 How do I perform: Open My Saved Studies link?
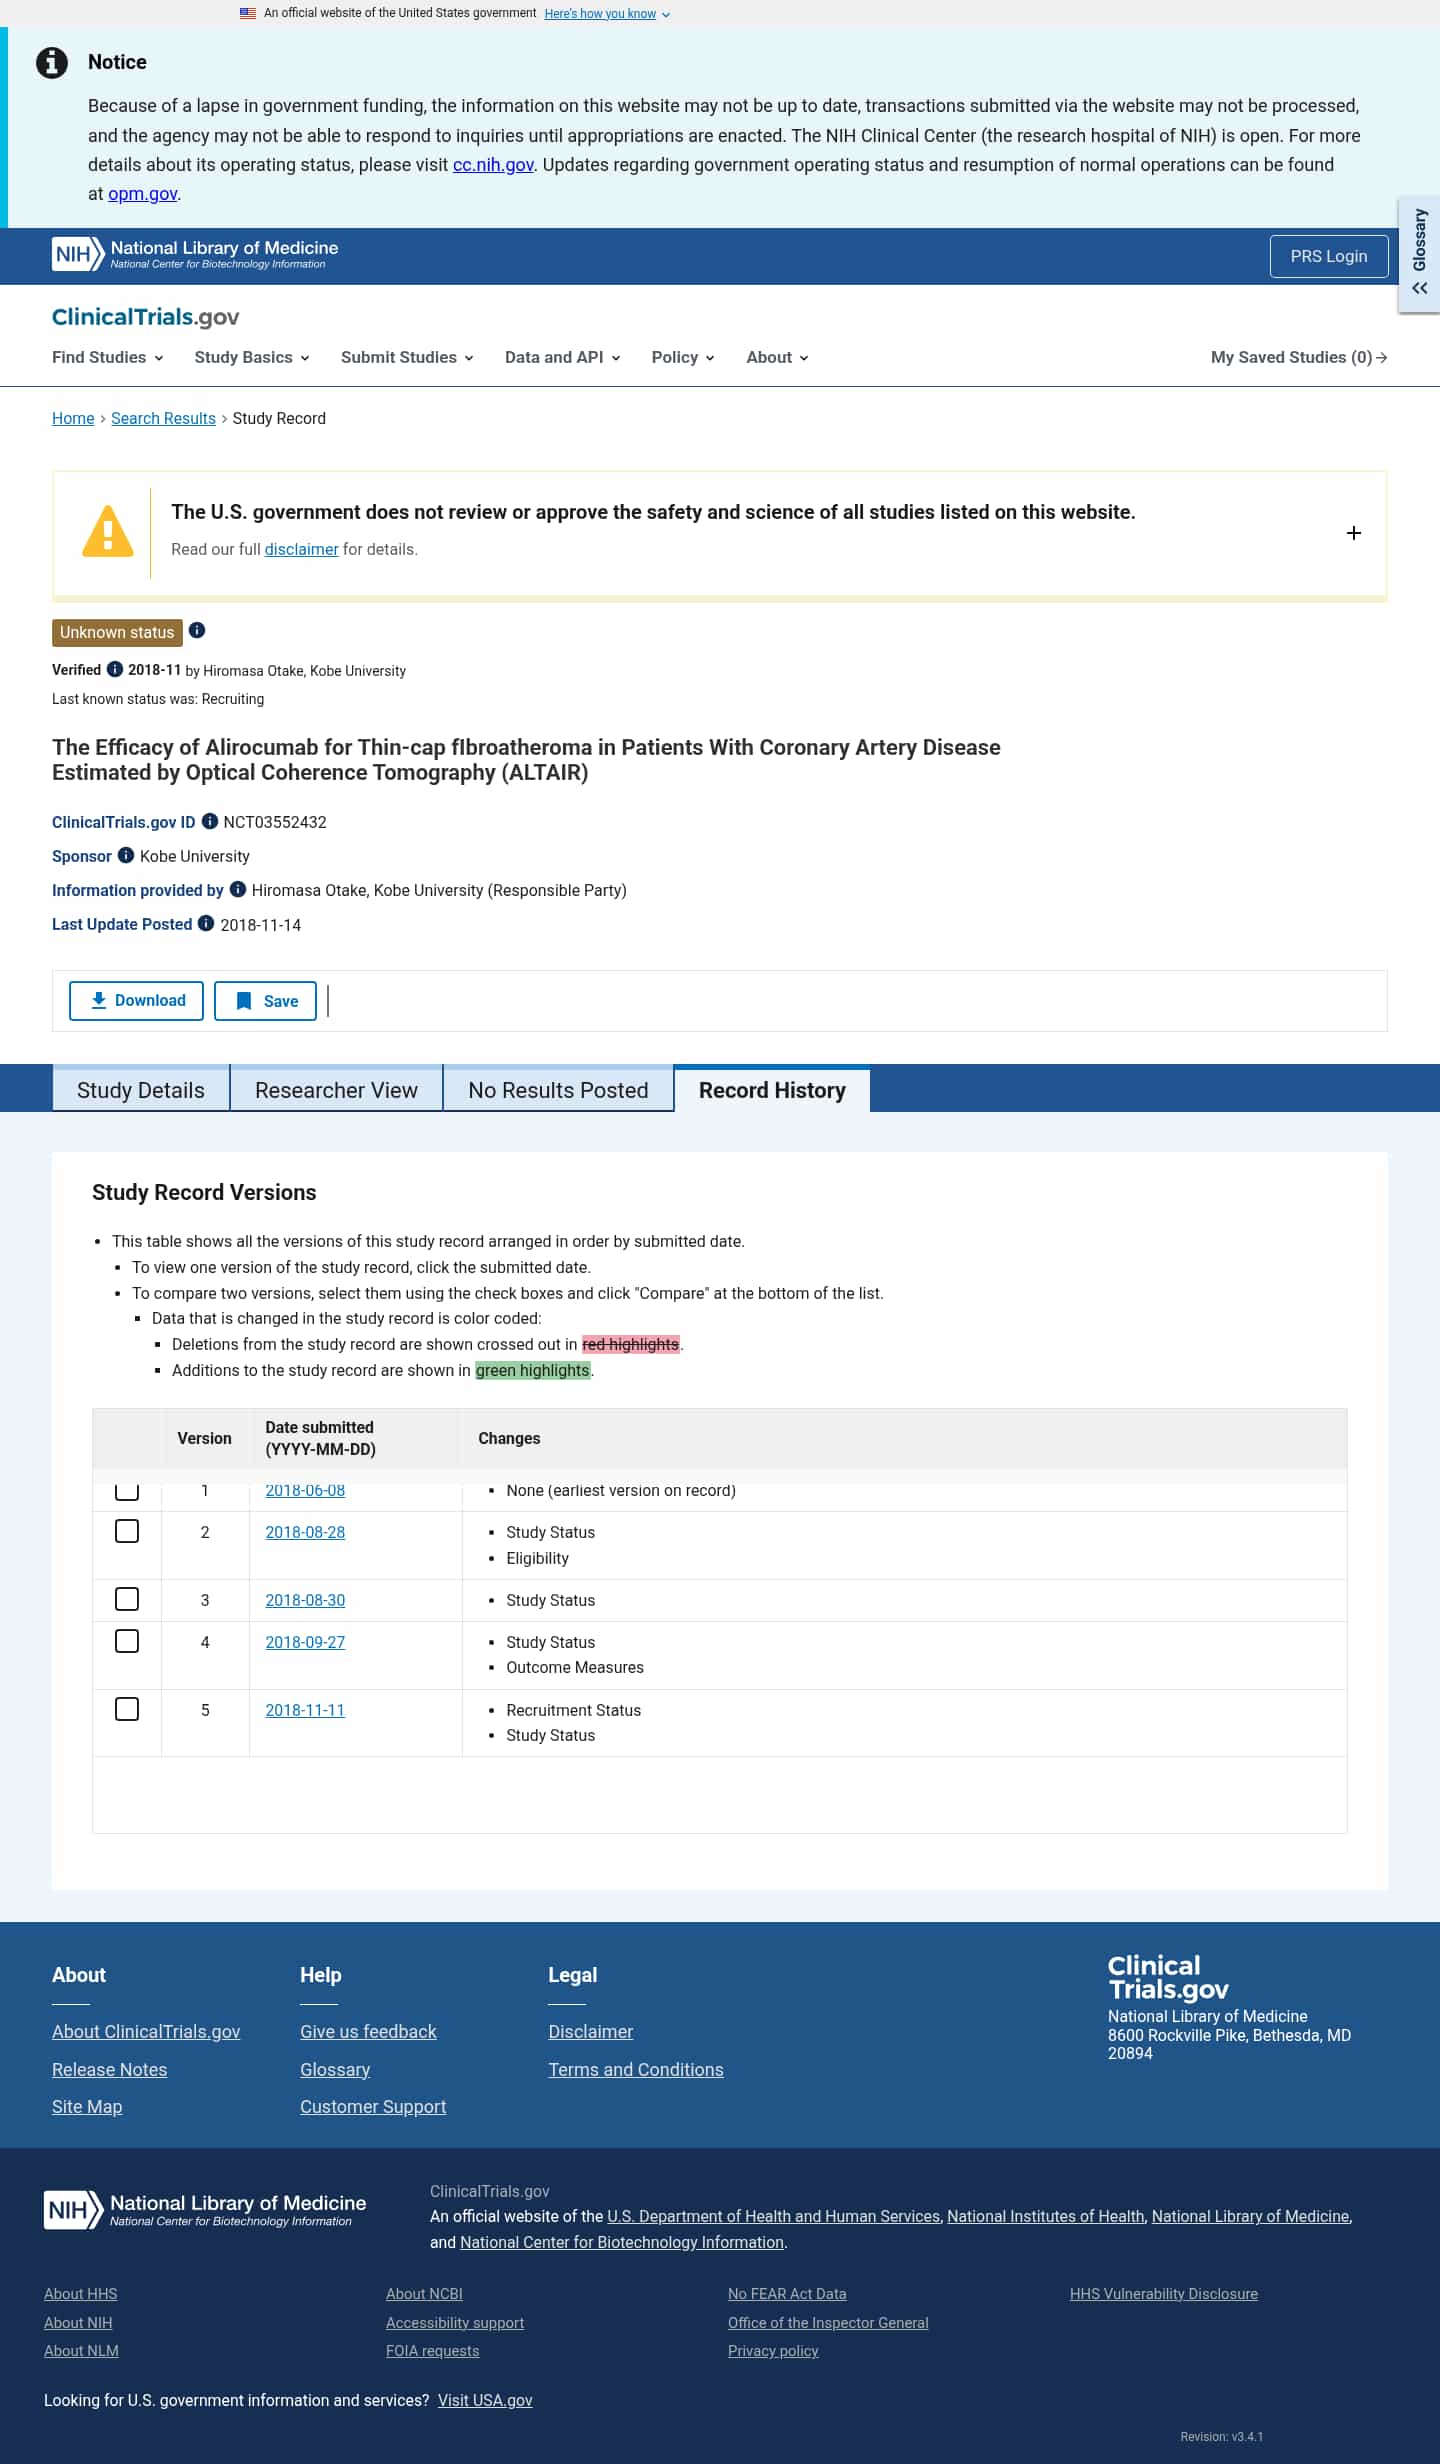[x=1298, y=357]
